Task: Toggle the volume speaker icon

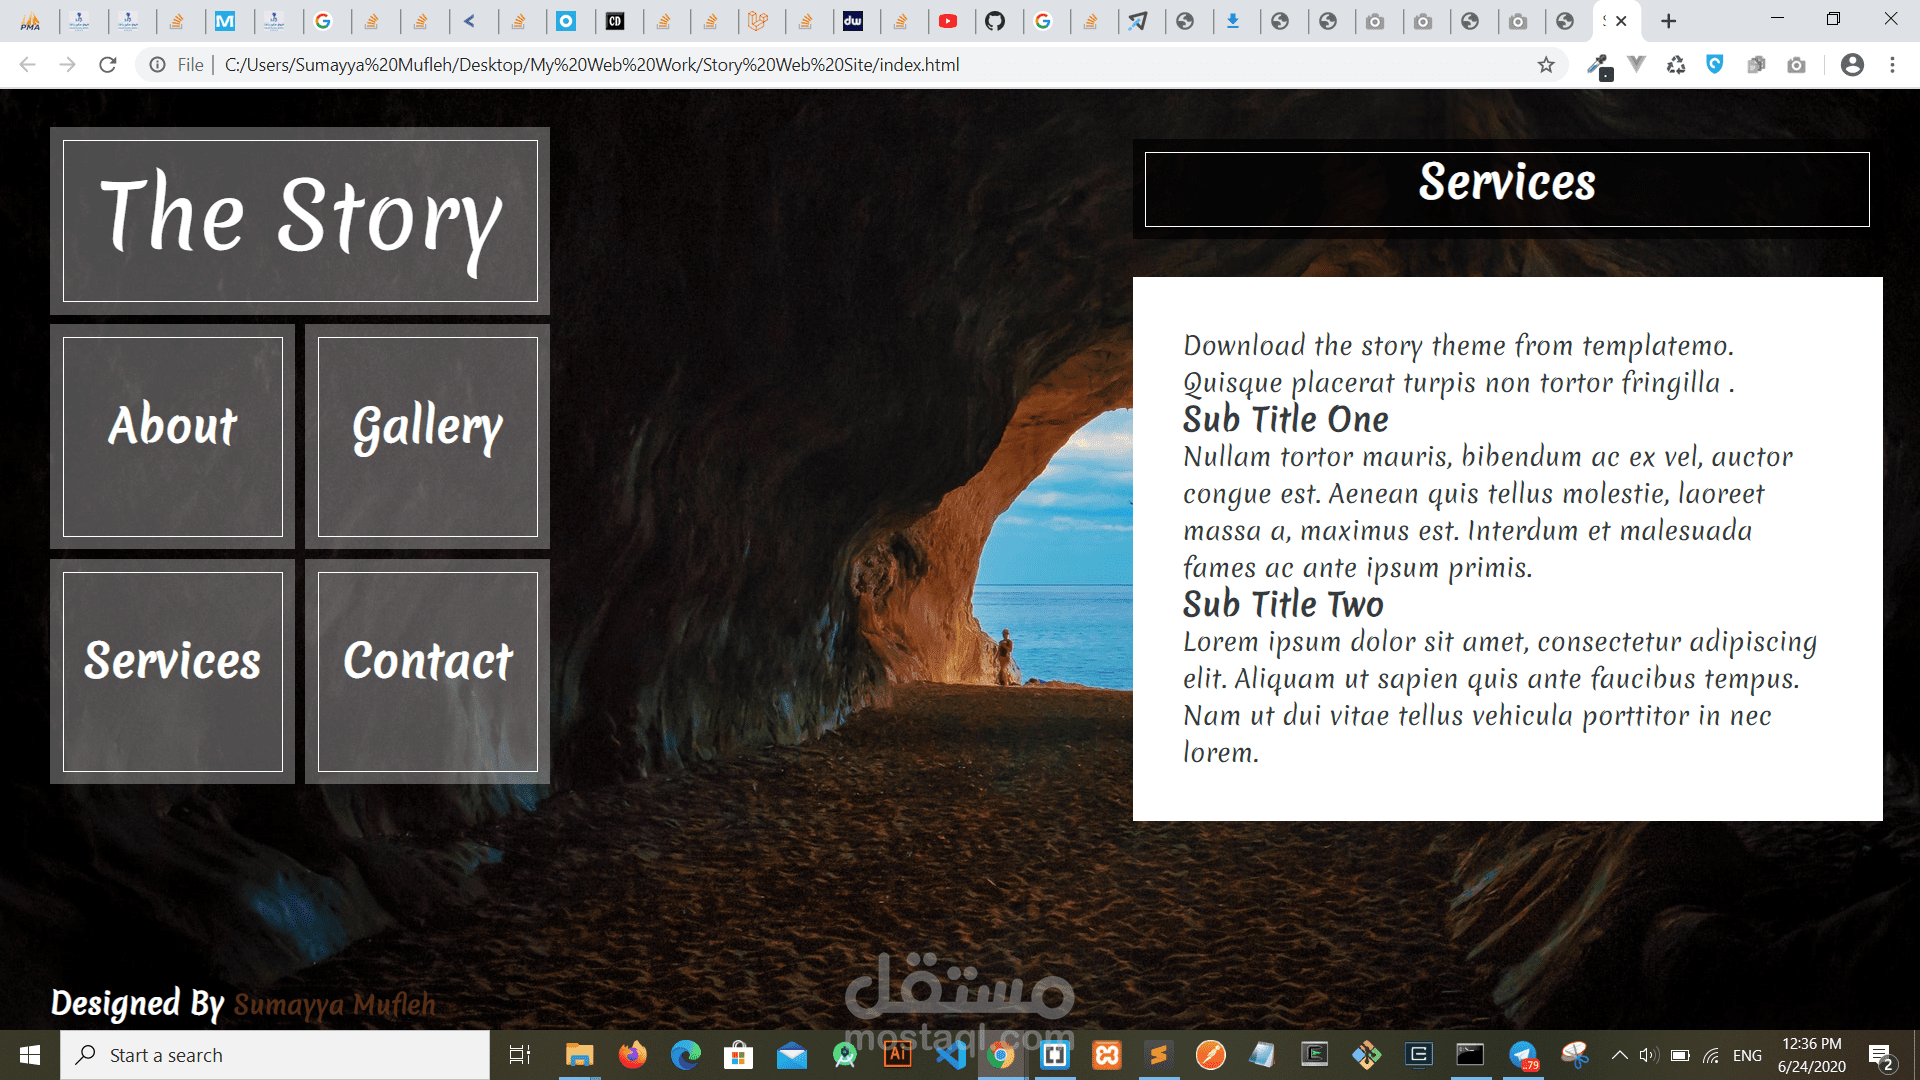Action: tap(1649, 1055)
